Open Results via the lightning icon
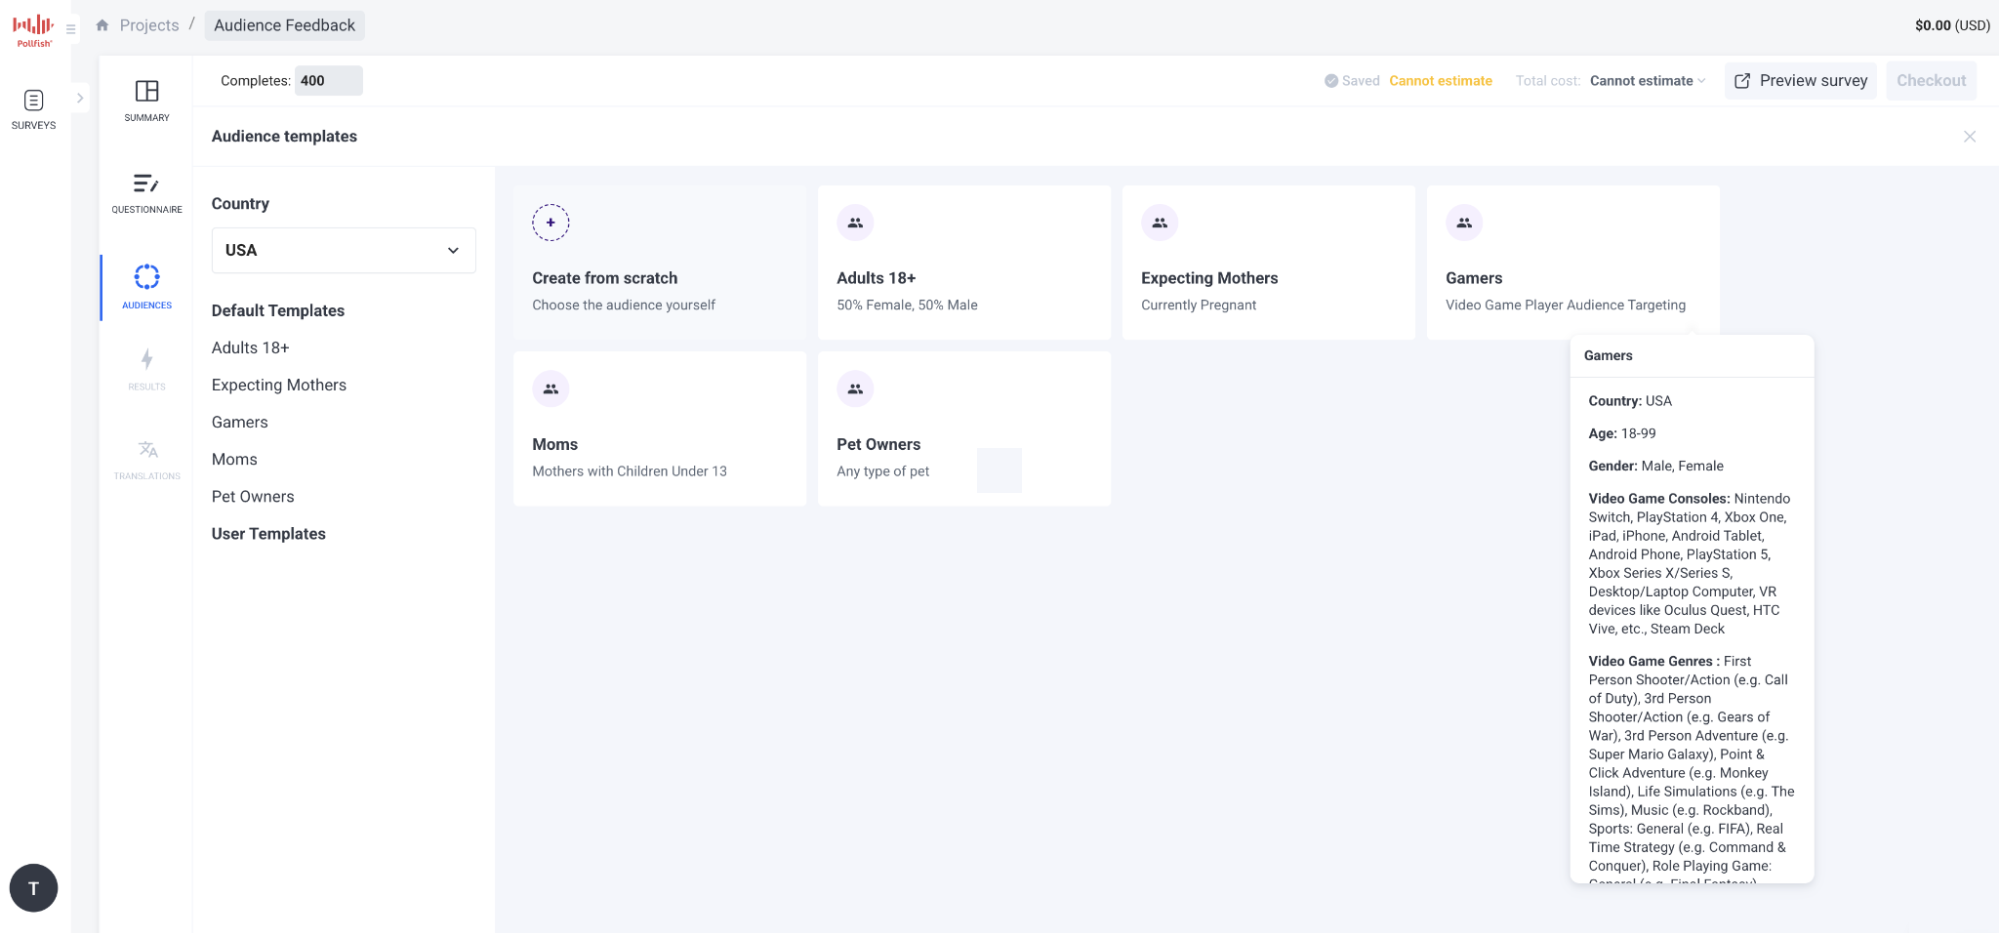The height and width of the screenshot is (933, 1999). click(146, 360)
